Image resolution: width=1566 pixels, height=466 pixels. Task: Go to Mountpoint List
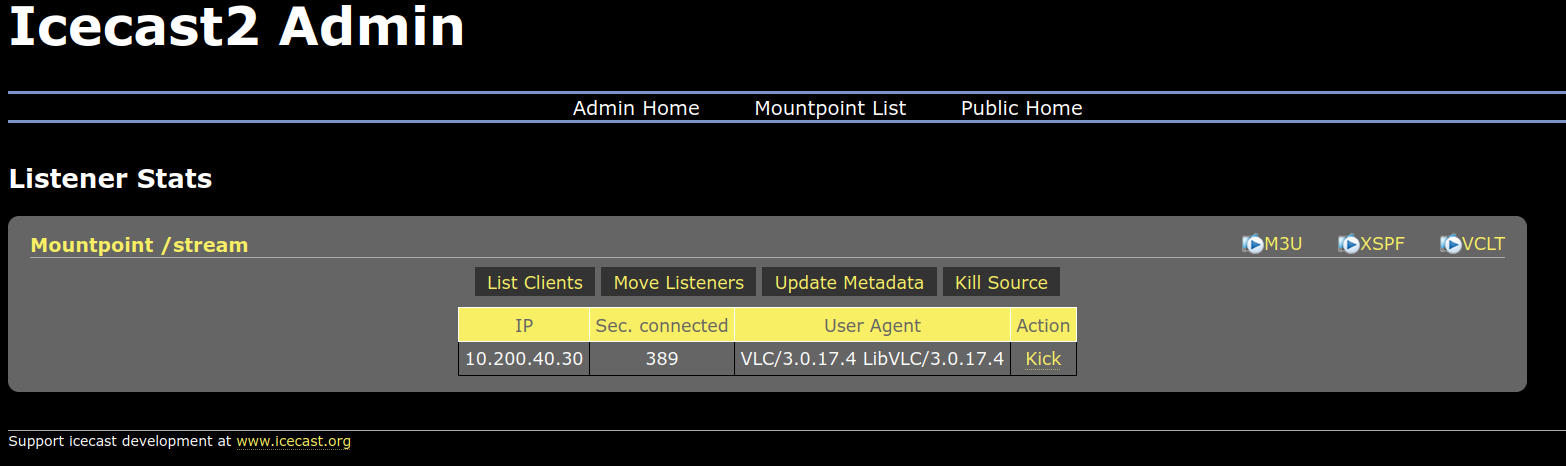click(x=830, y=108)
